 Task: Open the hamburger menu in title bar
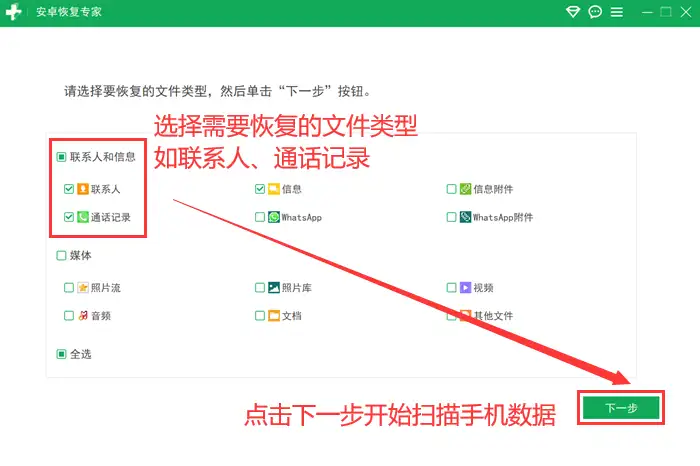coord(617,12)
